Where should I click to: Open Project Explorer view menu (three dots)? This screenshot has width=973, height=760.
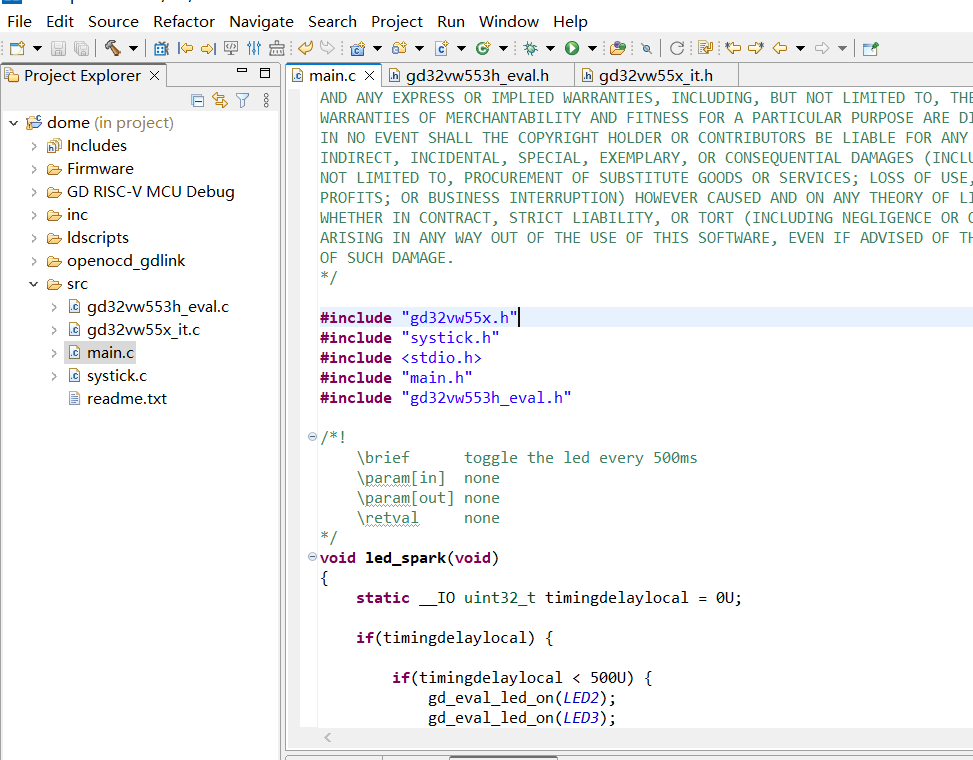(266, 100)
